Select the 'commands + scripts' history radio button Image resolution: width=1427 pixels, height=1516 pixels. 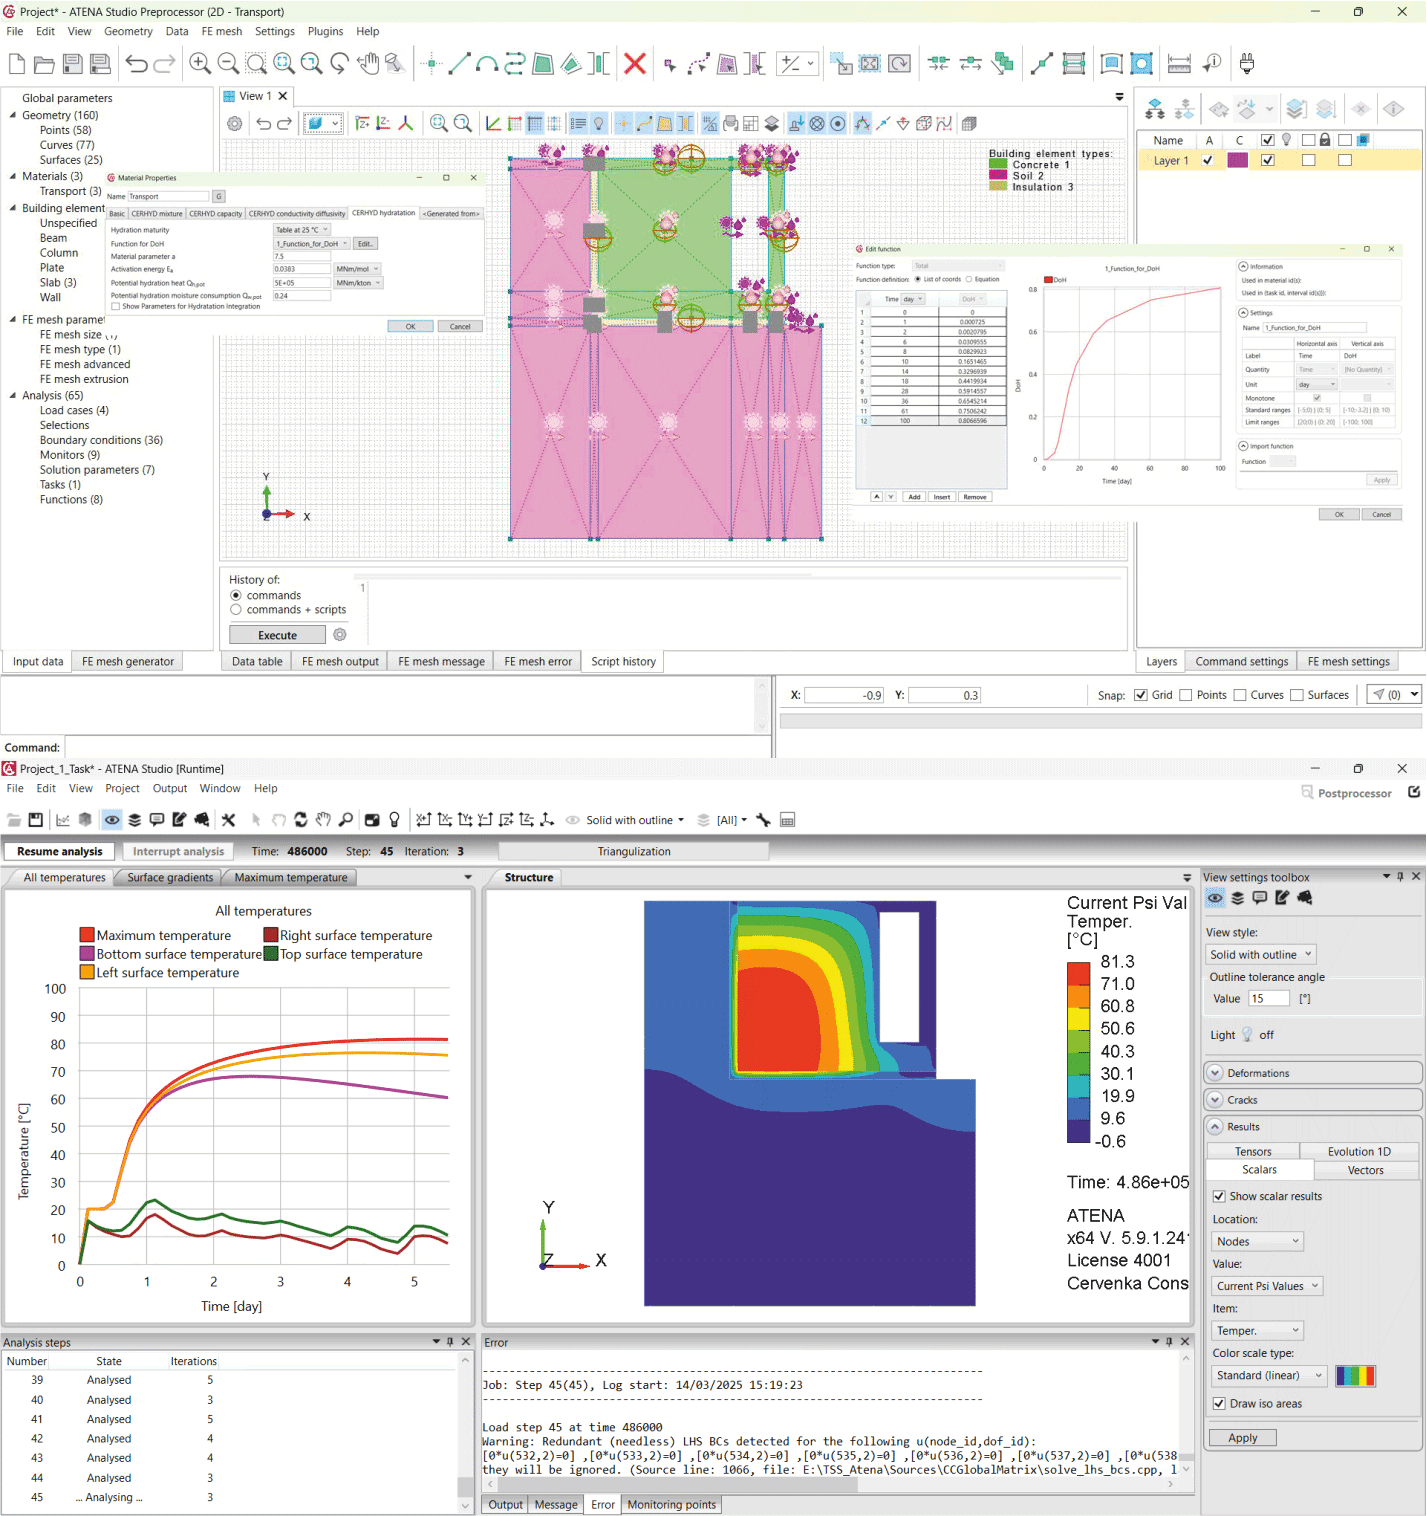click(x=236, y=610)
